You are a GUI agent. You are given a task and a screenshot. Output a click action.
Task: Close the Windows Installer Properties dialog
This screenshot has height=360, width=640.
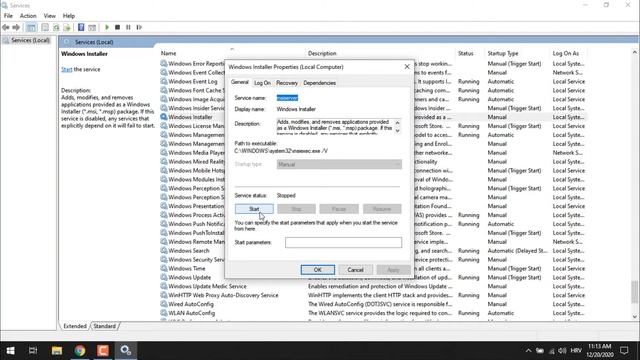coord(407,67)
